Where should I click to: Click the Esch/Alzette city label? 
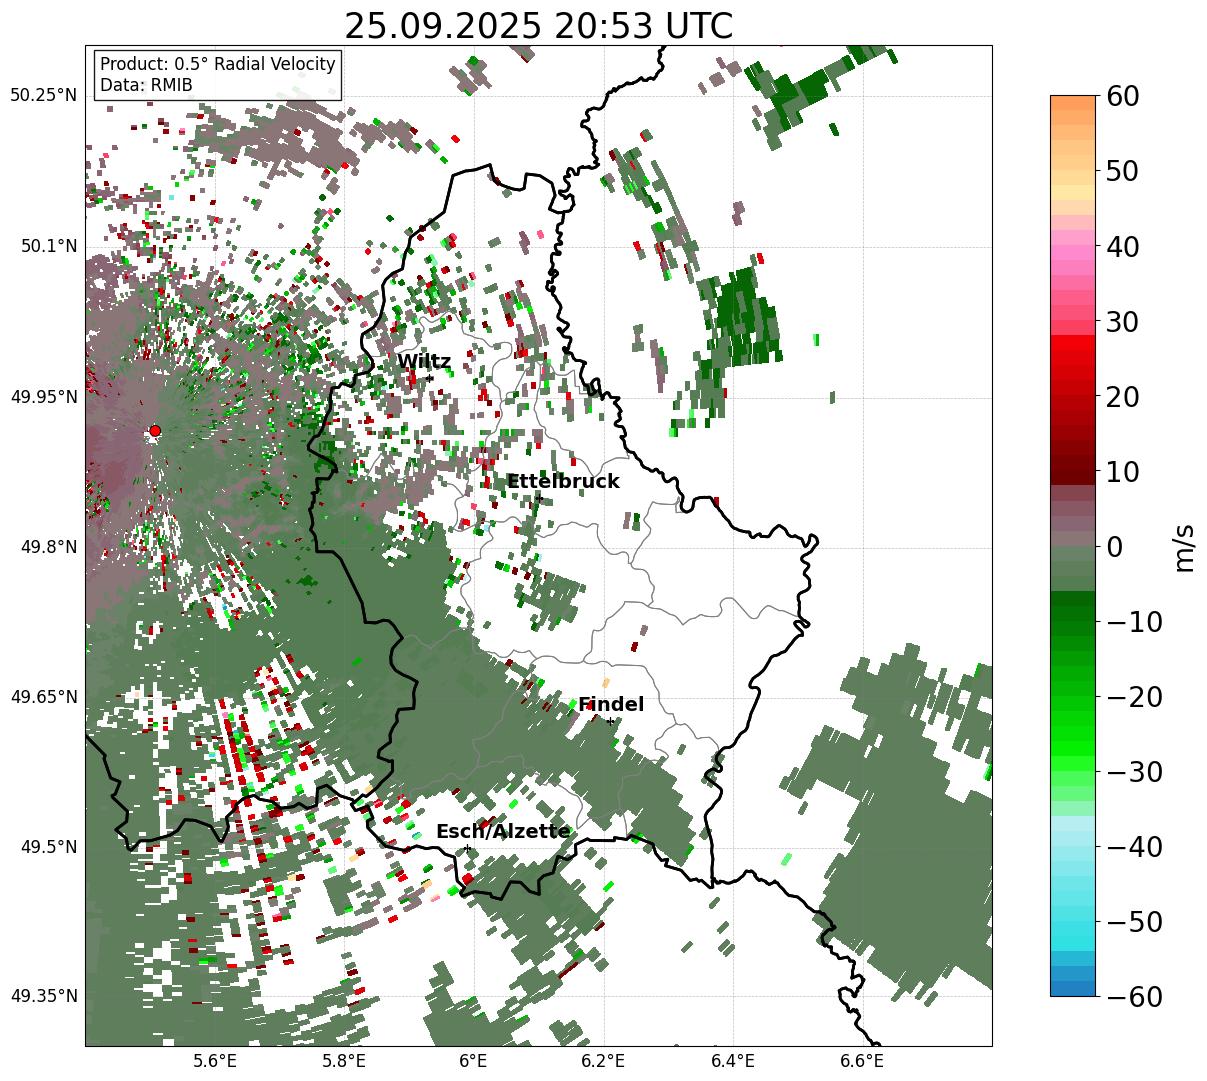[x=503, y=832]
